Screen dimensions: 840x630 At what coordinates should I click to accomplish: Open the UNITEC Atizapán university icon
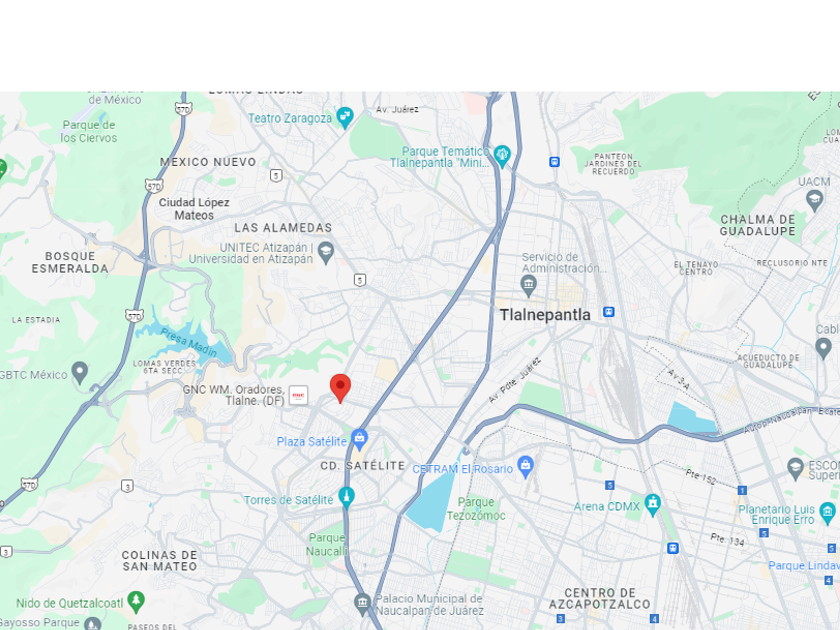(326, 252)
